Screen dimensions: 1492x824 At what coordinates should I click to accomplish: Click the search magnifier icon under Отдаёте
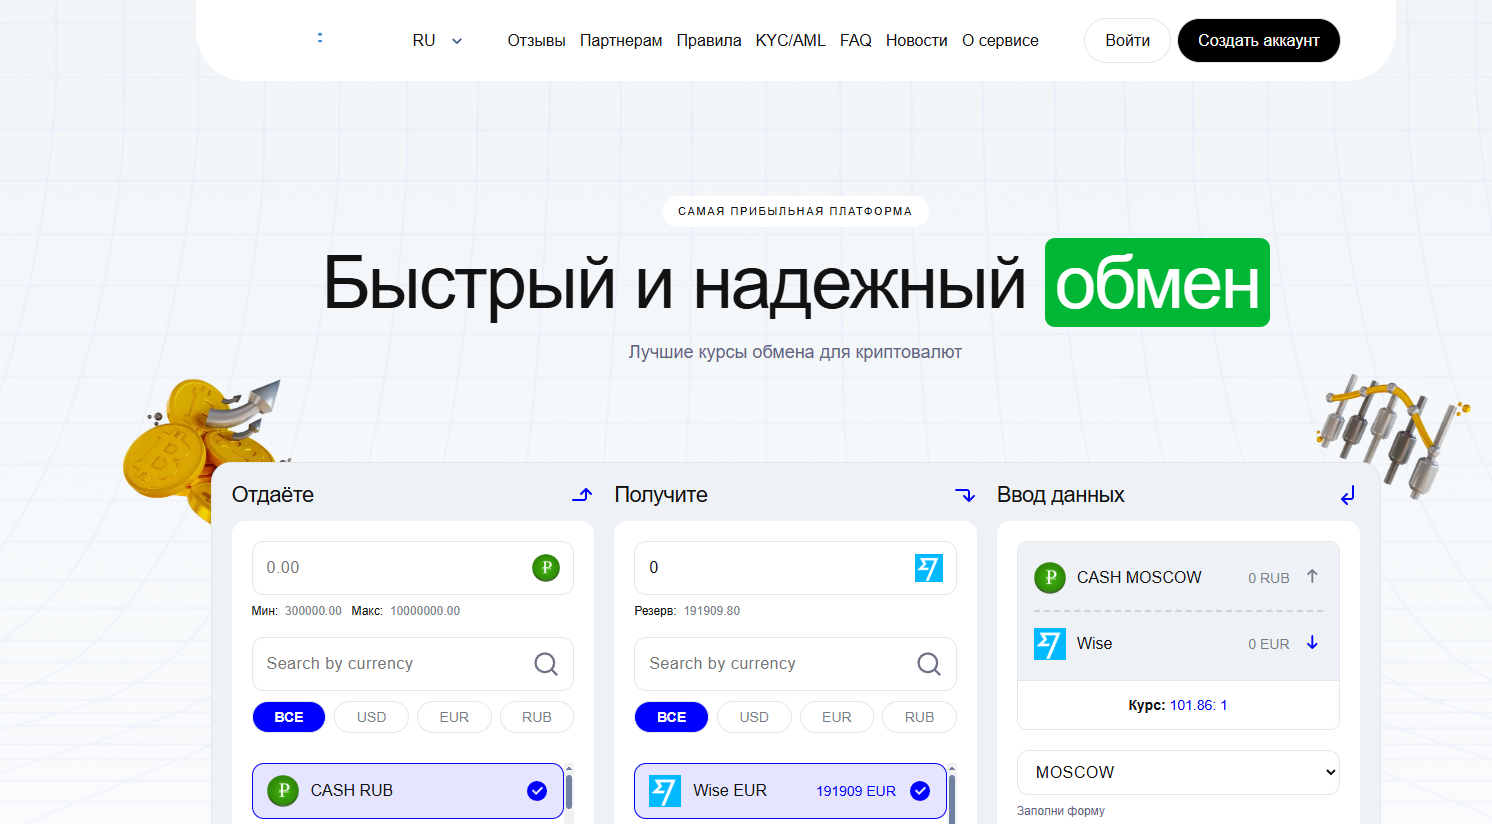click(546, 664)
